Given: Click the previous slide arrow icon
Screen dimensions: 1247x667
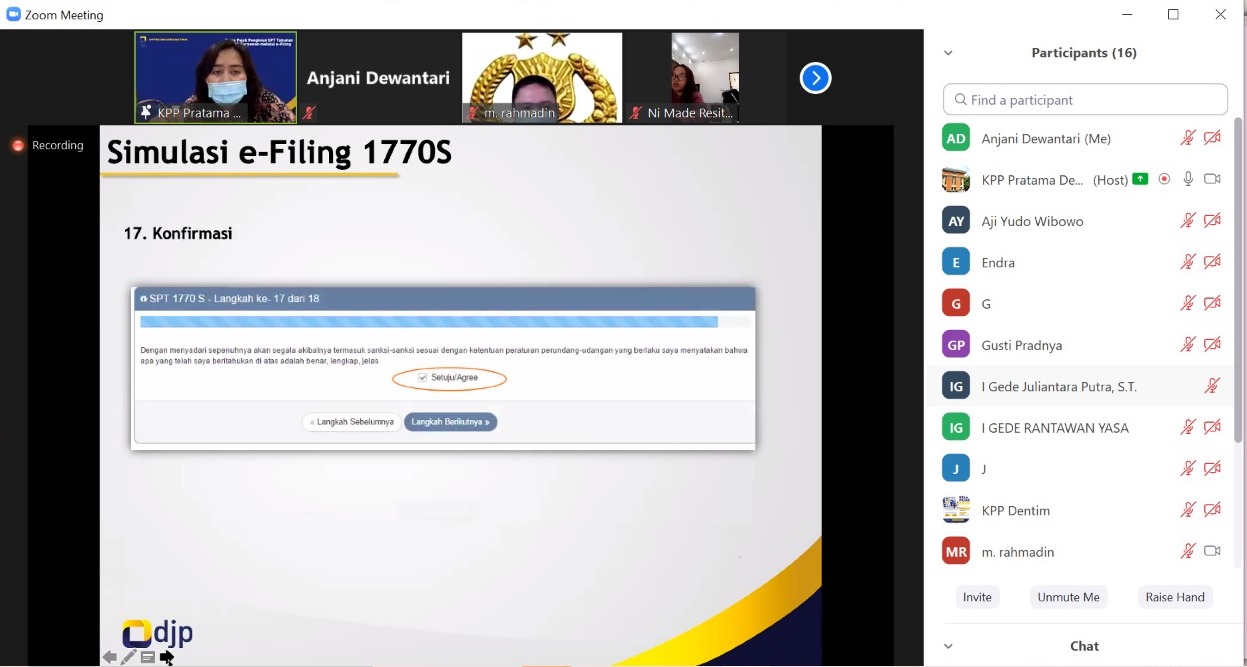Looking at the screenshot, I should pos(110,657).
